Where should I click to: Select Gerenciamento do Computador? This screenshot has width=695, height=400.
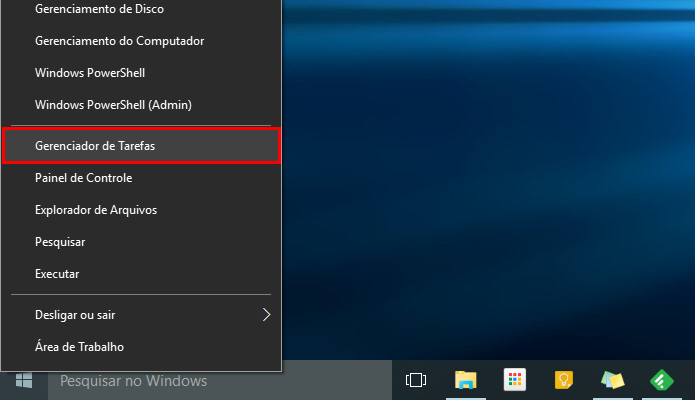coord(141,41)
